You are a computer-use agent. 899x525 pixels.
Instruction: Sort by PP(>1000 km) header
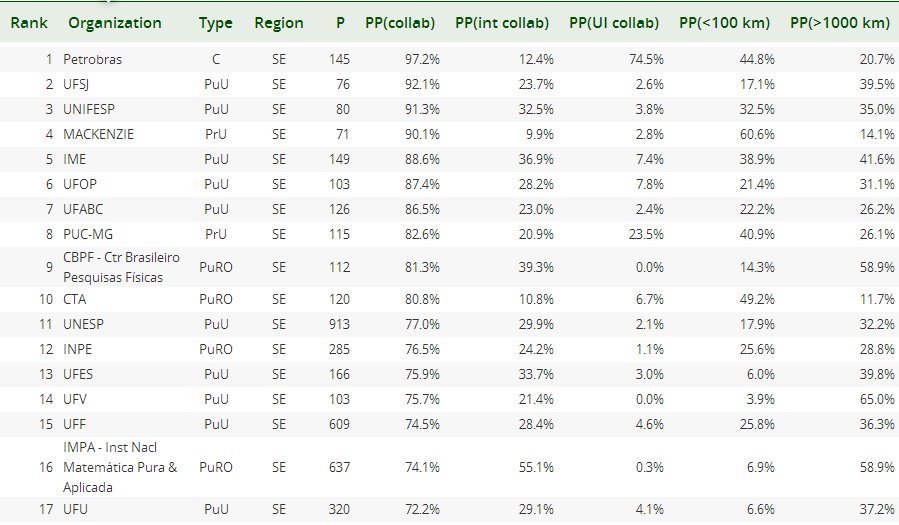pos(840,23)
